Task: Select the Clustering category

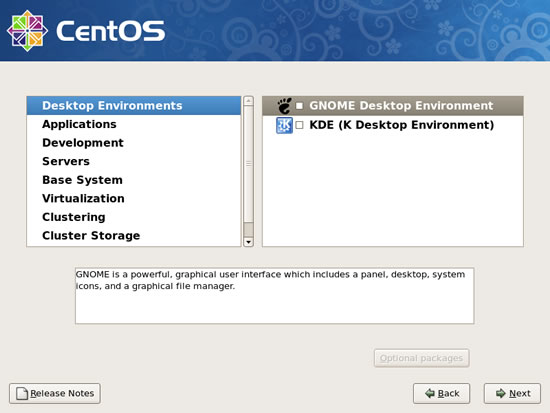Action: [134, 217]
